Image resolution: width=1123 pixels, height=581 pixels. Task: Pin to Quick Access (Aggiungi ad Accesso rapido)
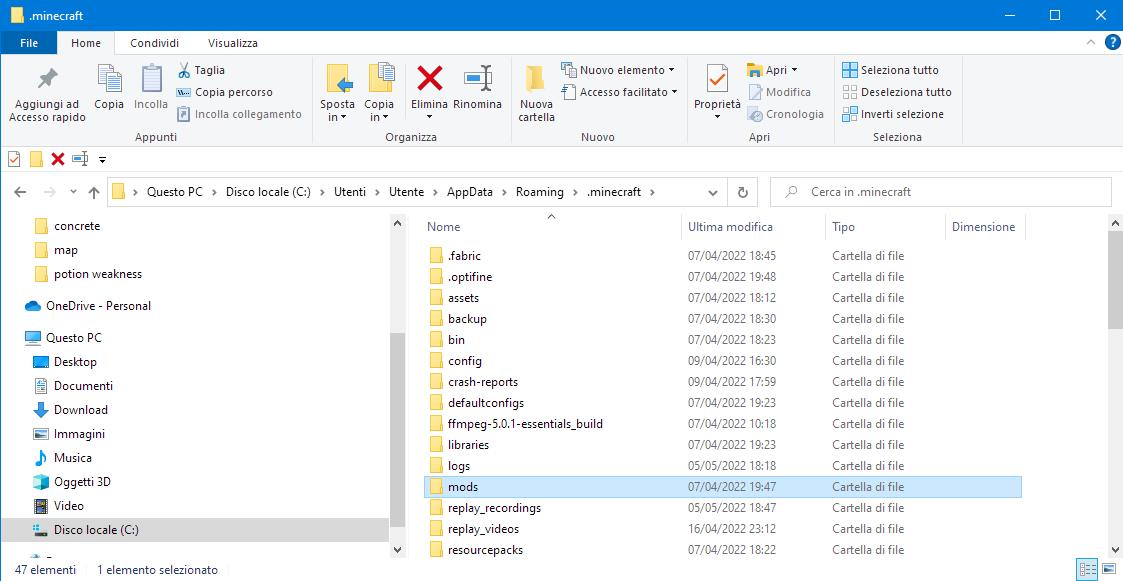[x=47, y=95]
